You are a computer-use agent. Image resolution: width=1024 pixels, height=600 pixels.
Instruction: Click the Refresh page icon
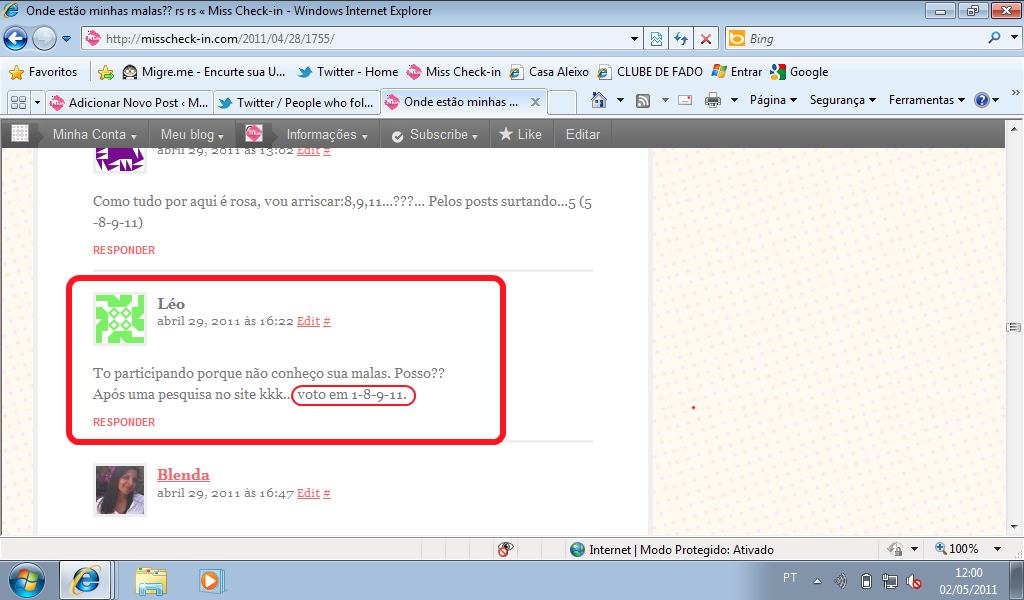(x=681, y=39)
